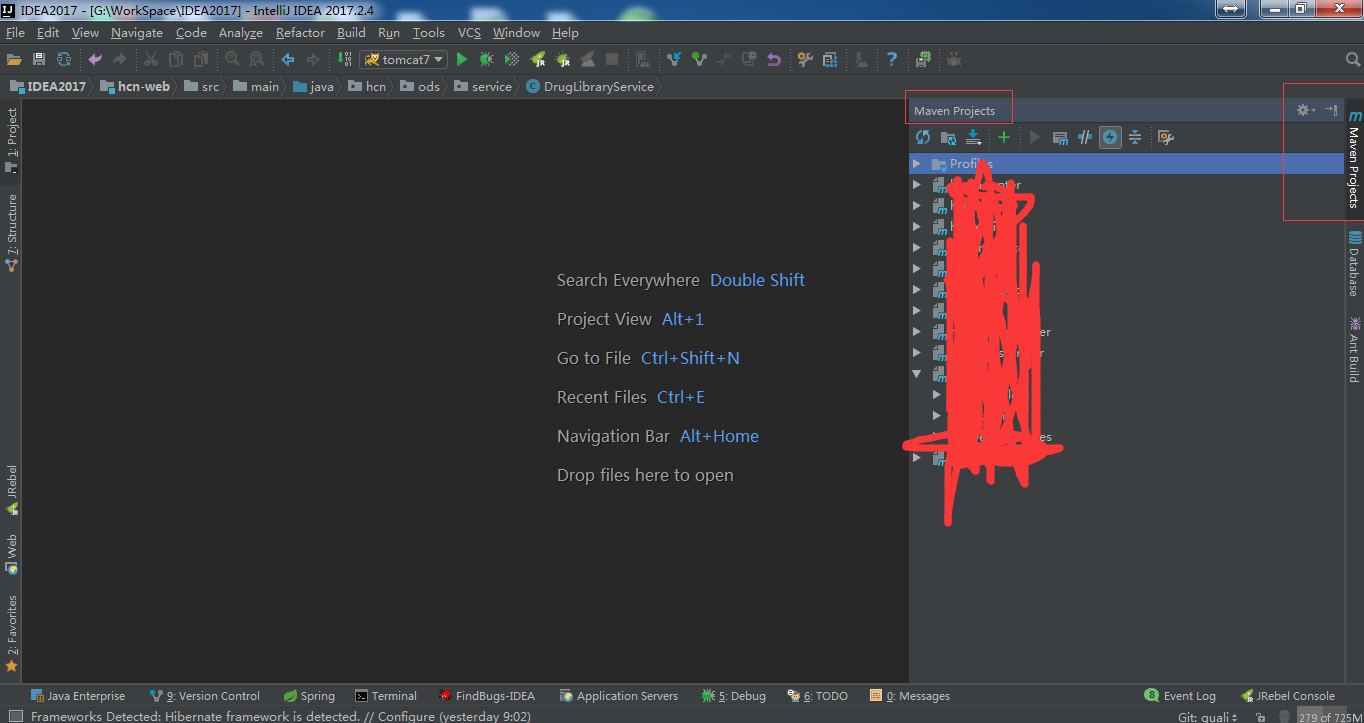Open the Database side tab
The image size is (1364, 723).
[x=1354, y=265]
